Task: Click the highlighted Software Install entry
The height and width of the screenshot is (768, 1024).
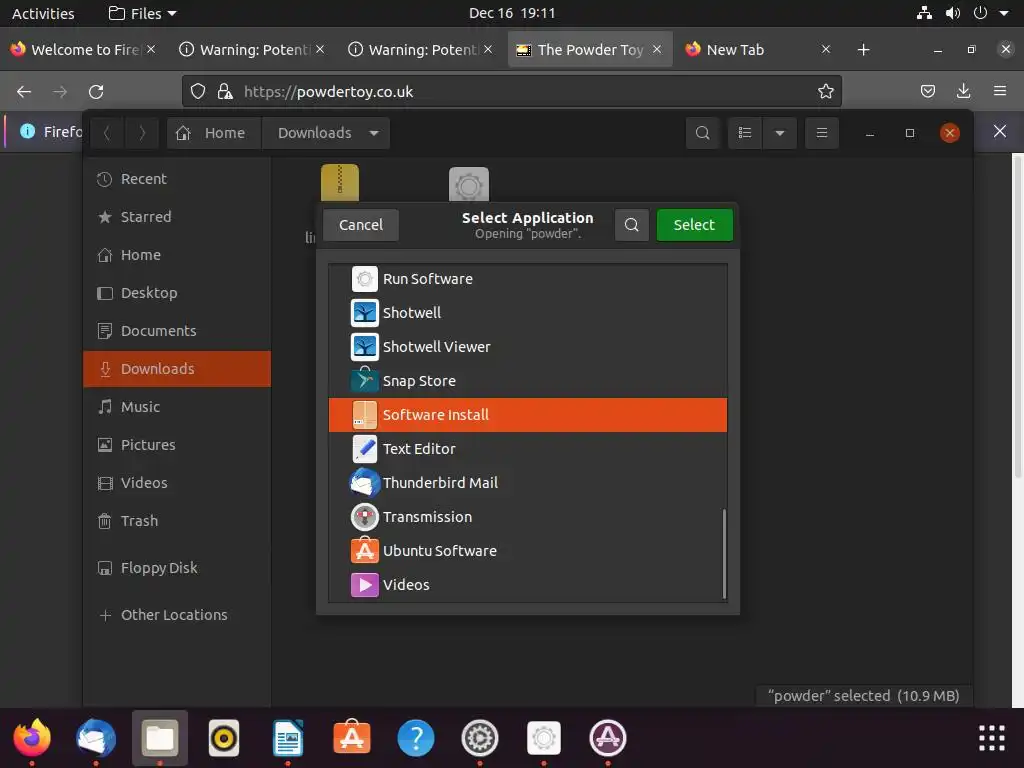Action: (528, 415)
